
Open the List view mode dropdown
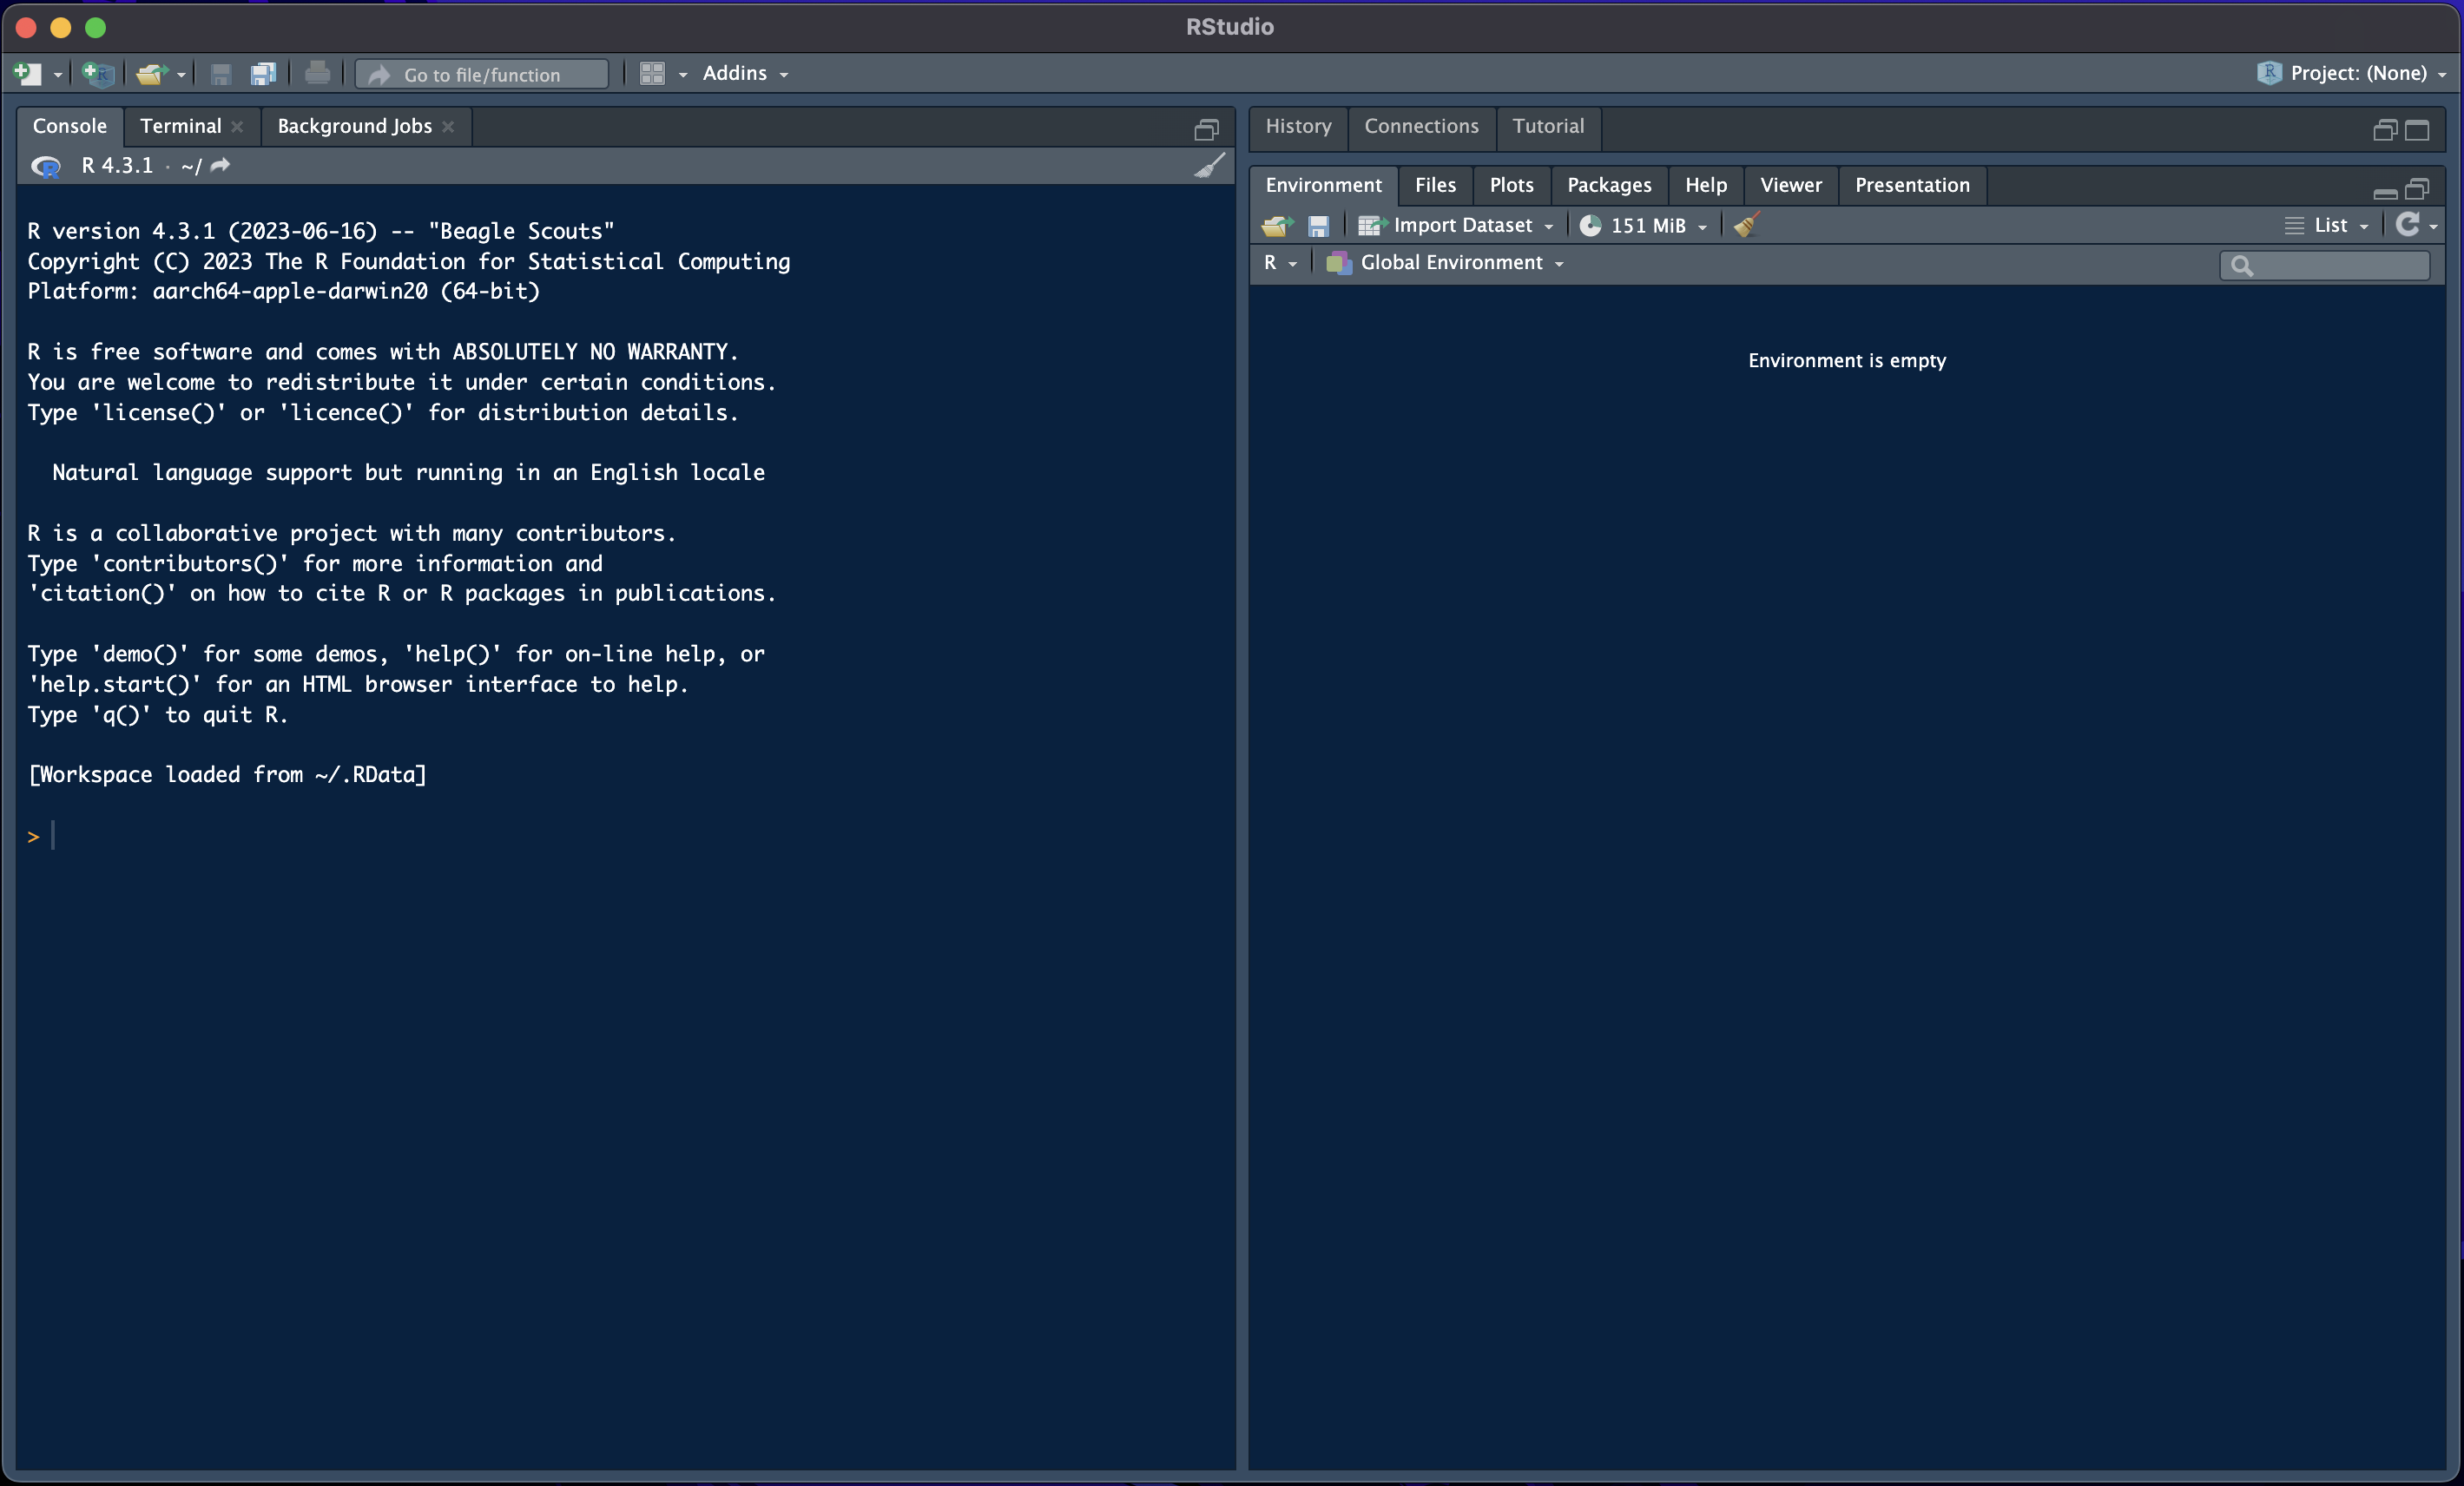(2329, 225)
